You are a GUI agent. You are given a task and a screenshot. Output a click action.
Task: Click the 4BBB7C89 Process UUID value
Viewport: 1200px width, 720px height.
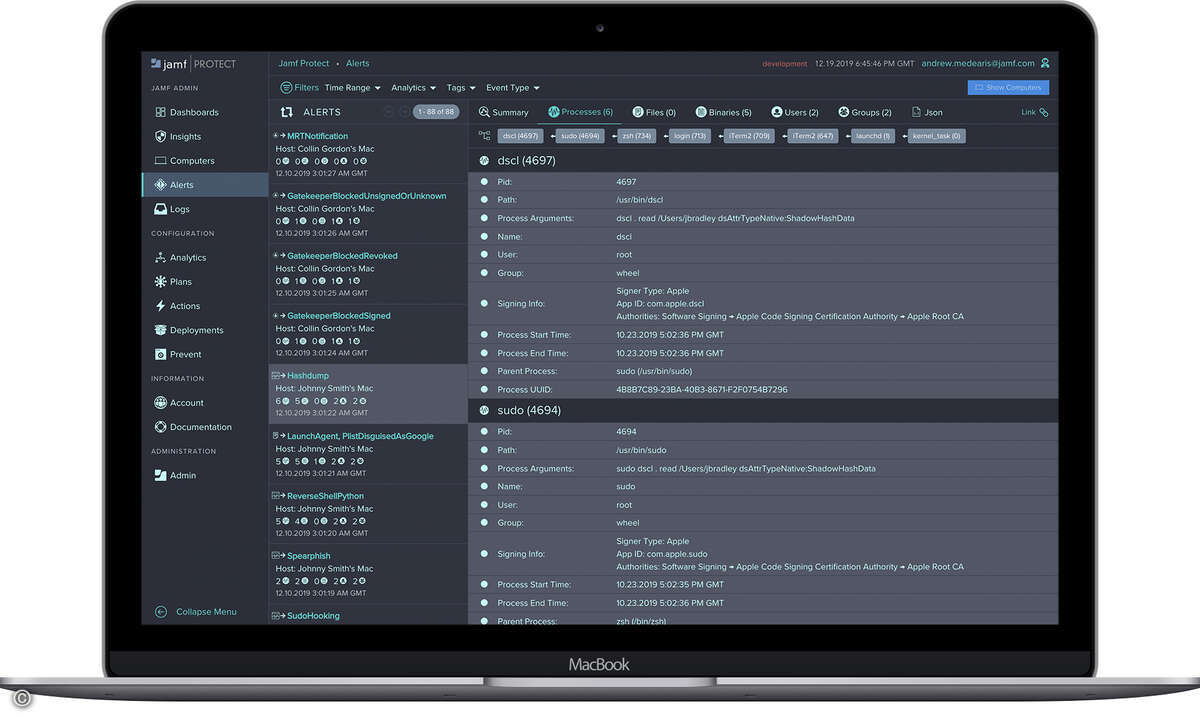(702, 390)
